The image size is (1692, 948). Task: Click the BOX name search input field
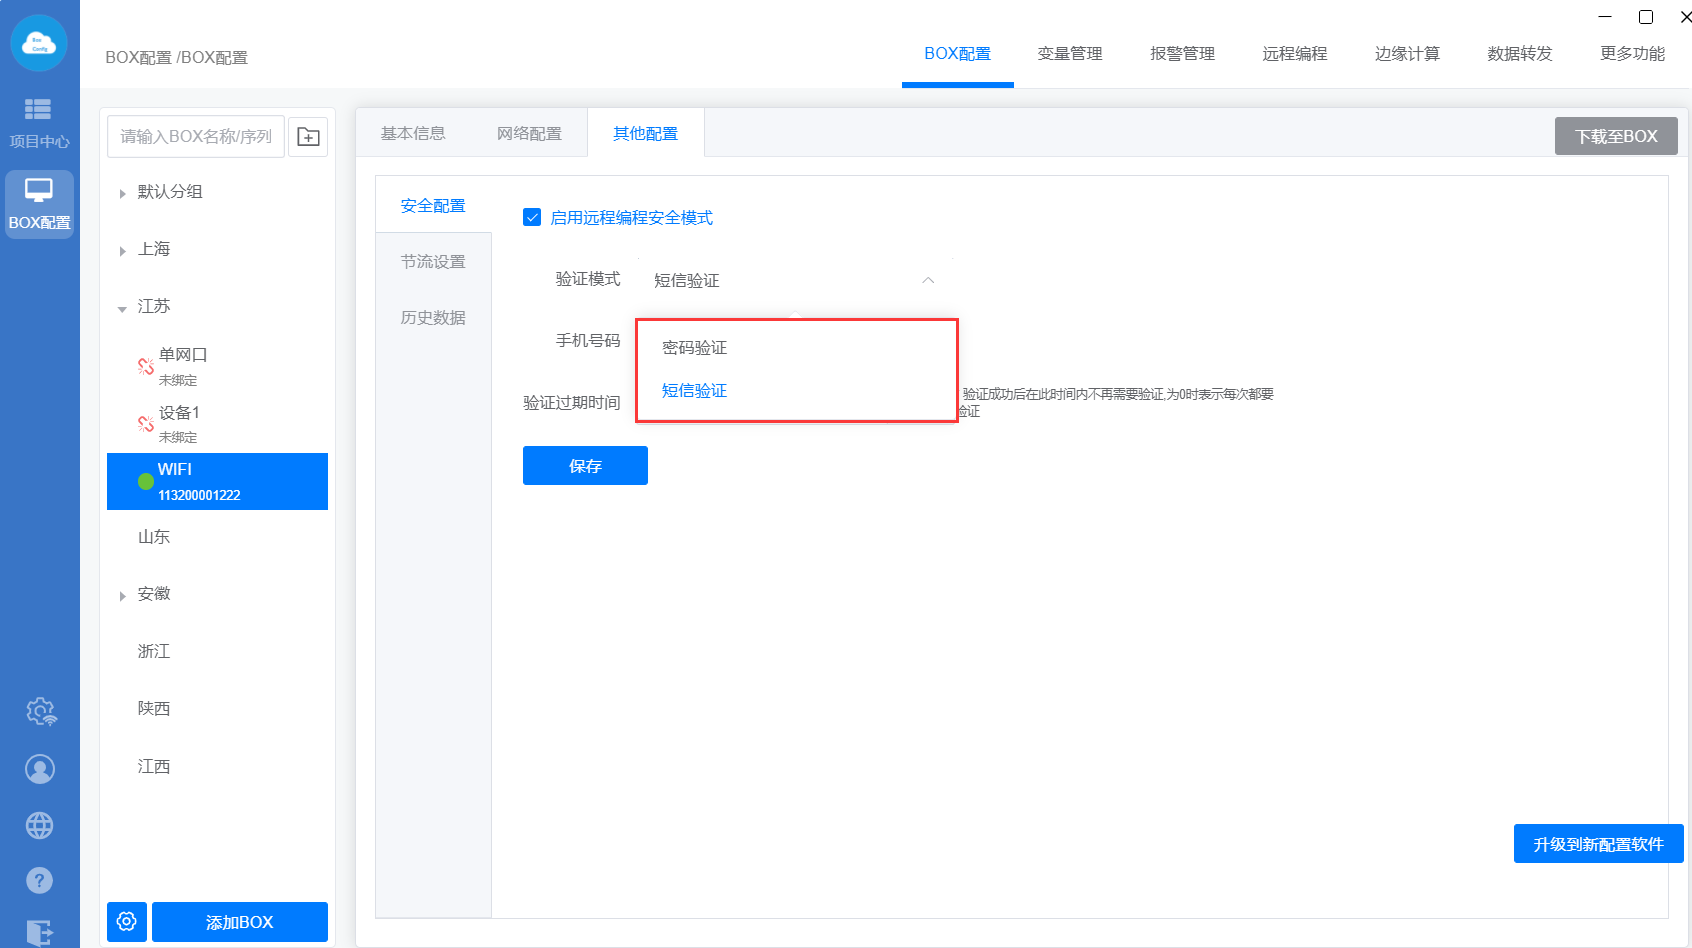196,137
